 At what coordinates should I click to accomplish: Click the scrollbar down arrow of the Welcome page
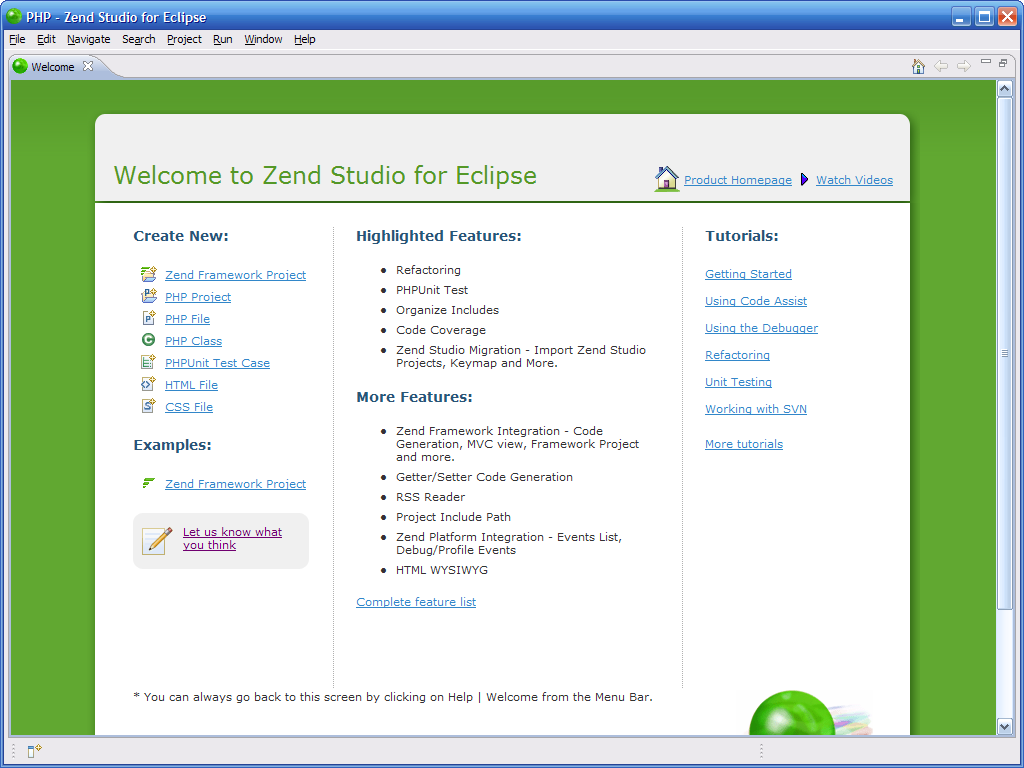pos(1005,726)
